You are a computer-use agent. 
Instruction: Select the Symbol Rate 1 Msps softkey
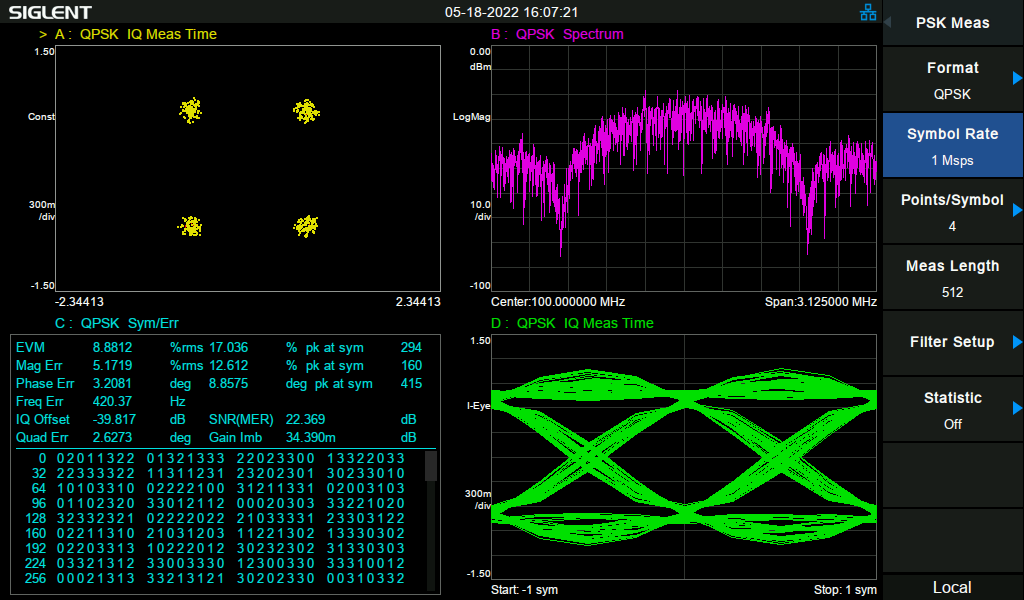pos(952,146)
